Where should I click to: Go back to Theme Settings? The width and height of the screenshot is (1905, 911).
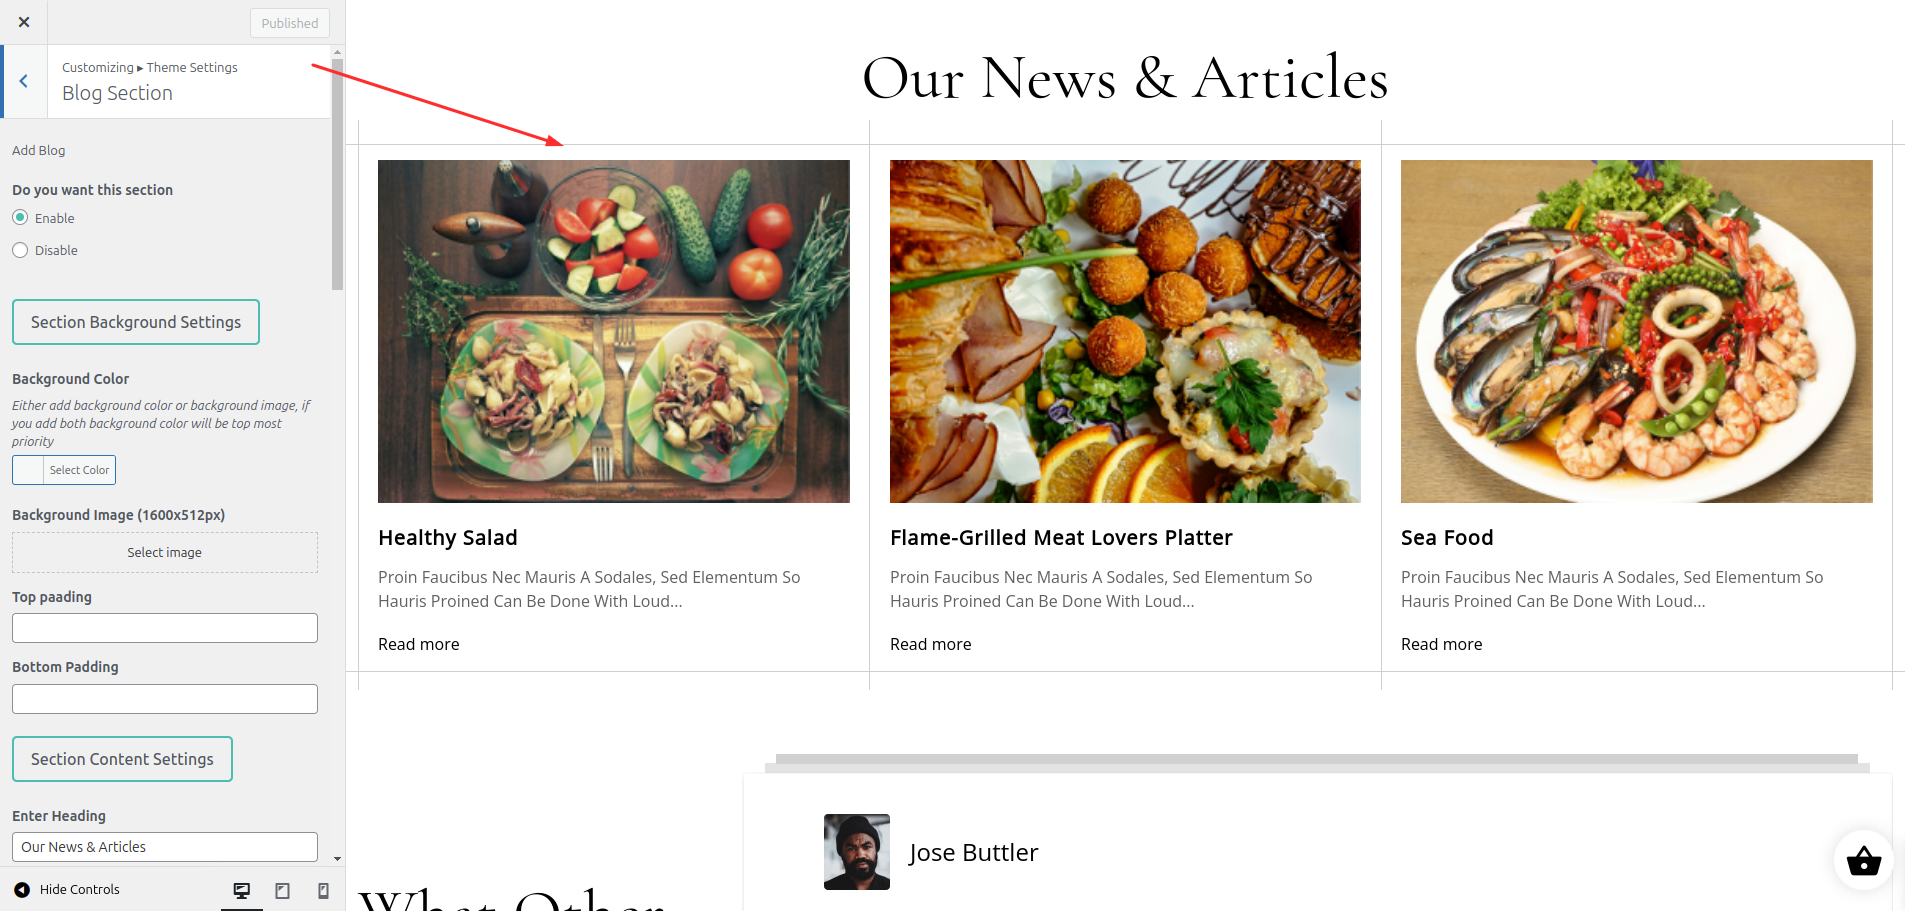tap(24, 81)
